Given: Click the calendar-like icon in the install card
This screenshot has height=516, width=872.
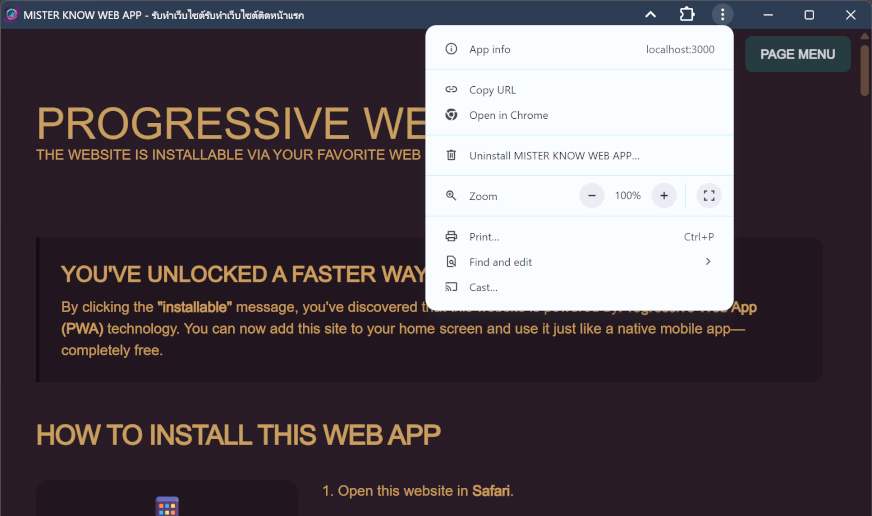Looking at the screenshot, I should [x=167, y=505].
